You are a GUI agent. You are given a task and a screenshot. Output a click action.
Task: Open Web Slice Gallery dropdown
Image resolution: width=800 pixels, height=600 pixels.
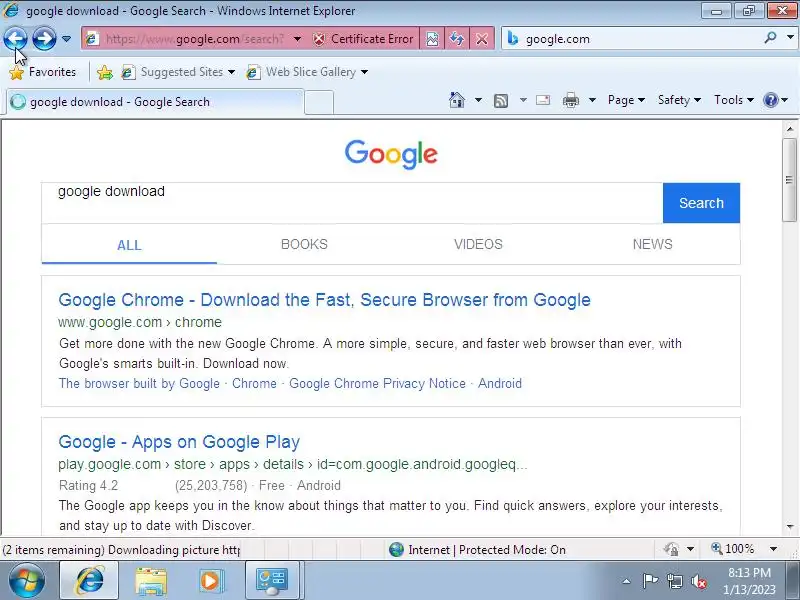coord(307,72)
